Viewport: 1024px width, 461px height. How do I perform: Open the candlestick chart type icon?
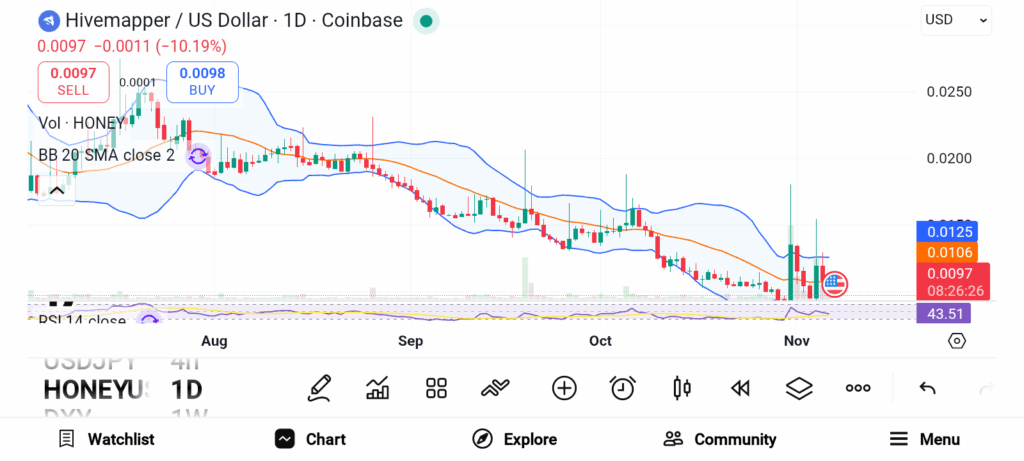point(682,388)
